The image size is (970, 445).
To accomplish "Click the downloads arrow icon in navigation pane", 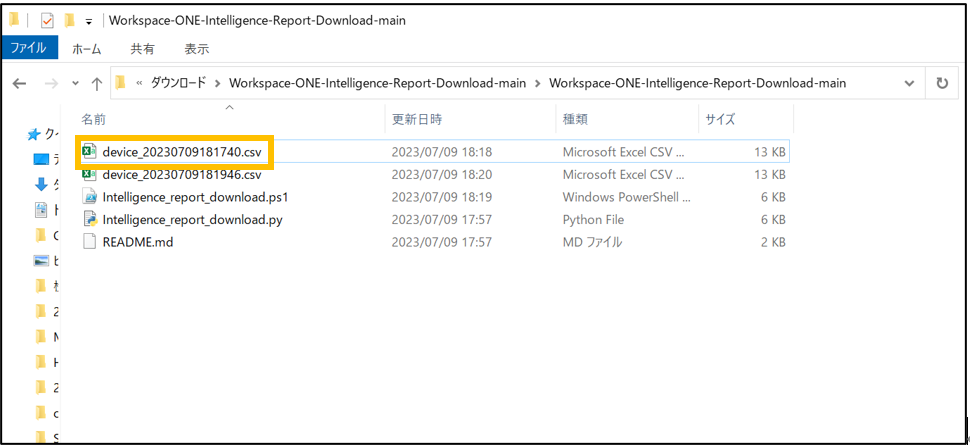I will pyautogui.click(x=41, y=184).
